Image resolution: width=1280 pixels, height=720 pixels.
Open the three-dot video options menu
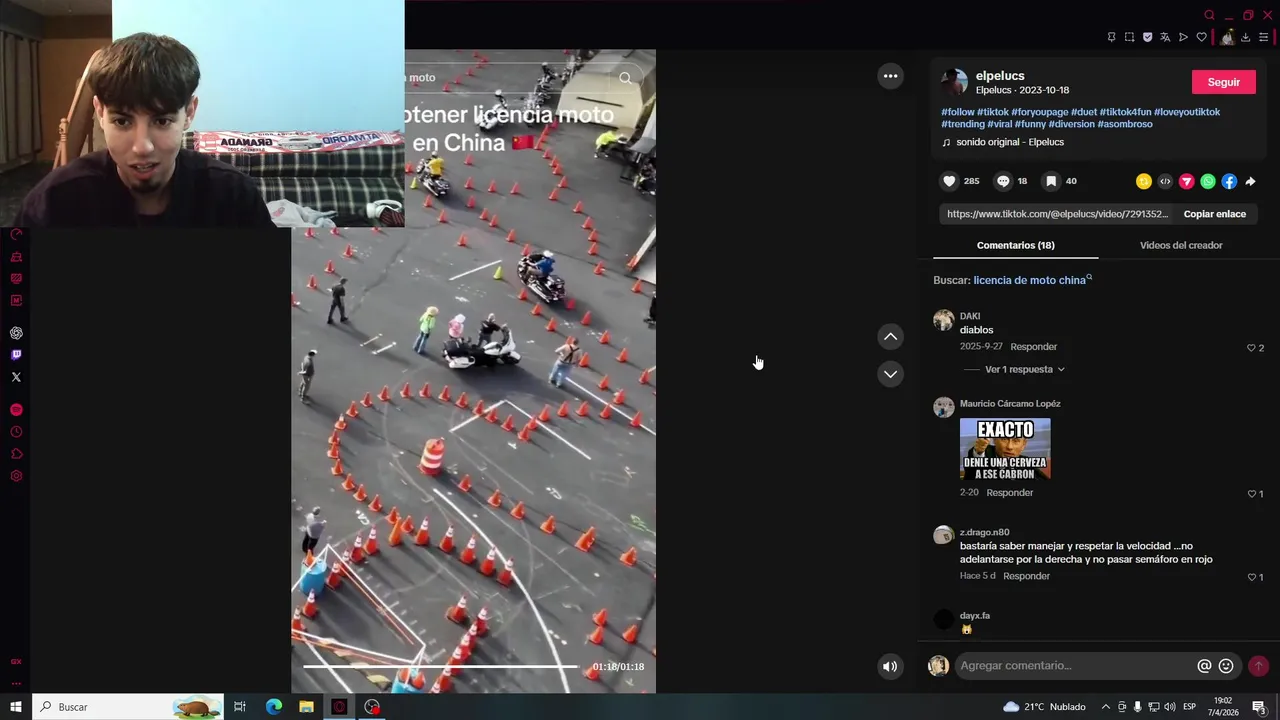tap(890, 76)
